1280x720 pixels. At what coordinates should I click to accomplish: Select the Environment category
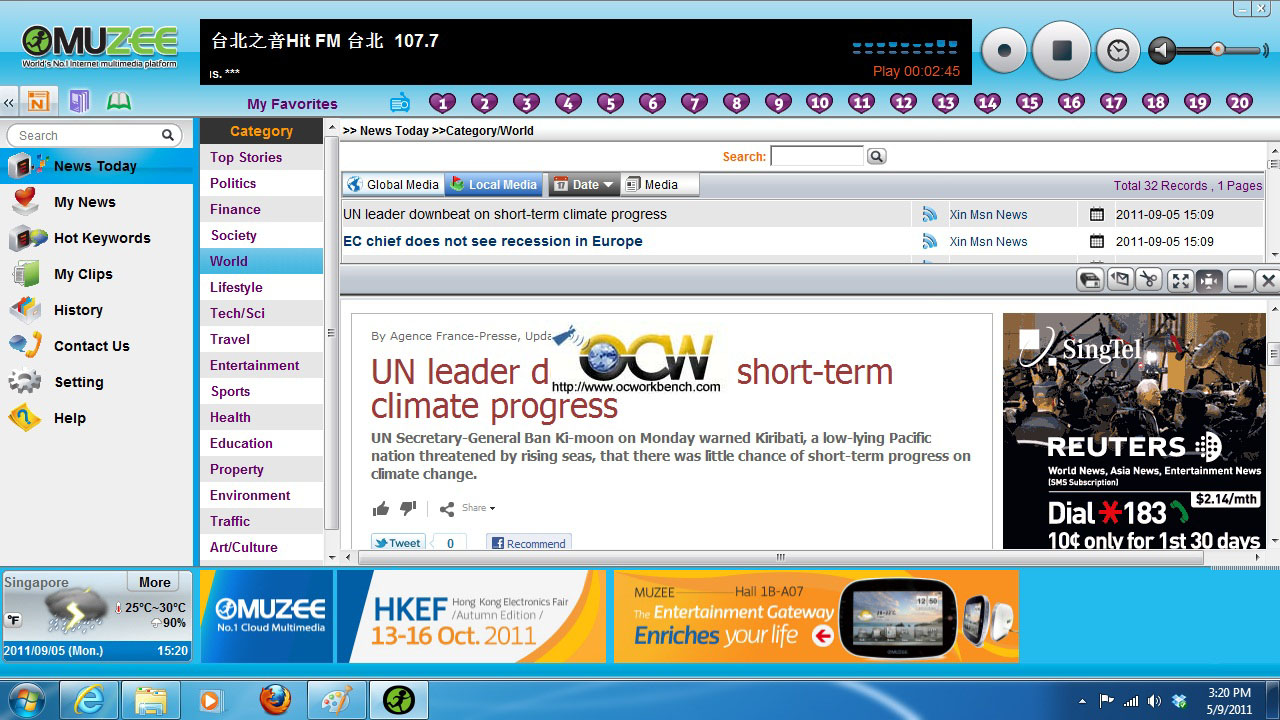pyautogui.click(x=261, y=495)
